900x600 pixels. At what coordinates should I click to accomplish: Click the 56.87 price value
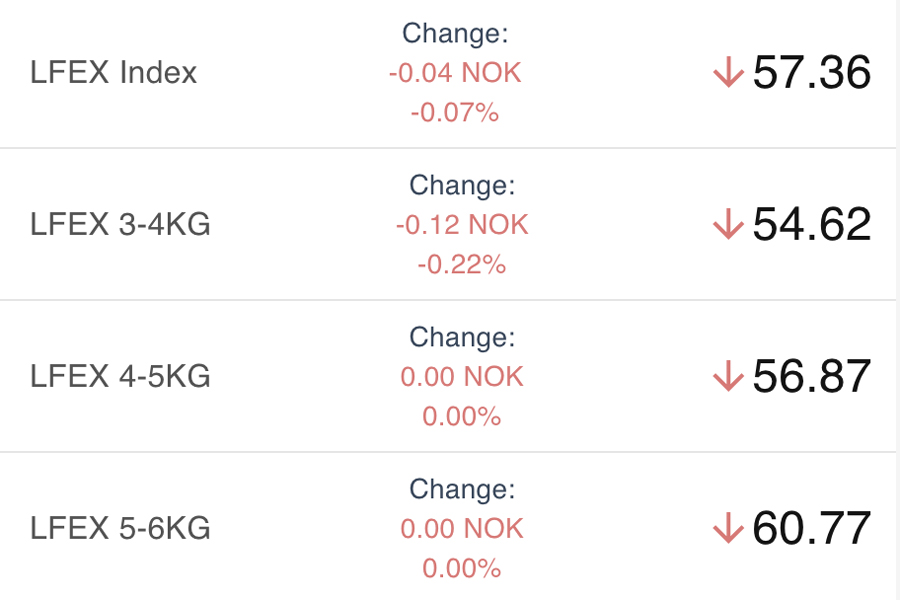[x=811, y=377]
